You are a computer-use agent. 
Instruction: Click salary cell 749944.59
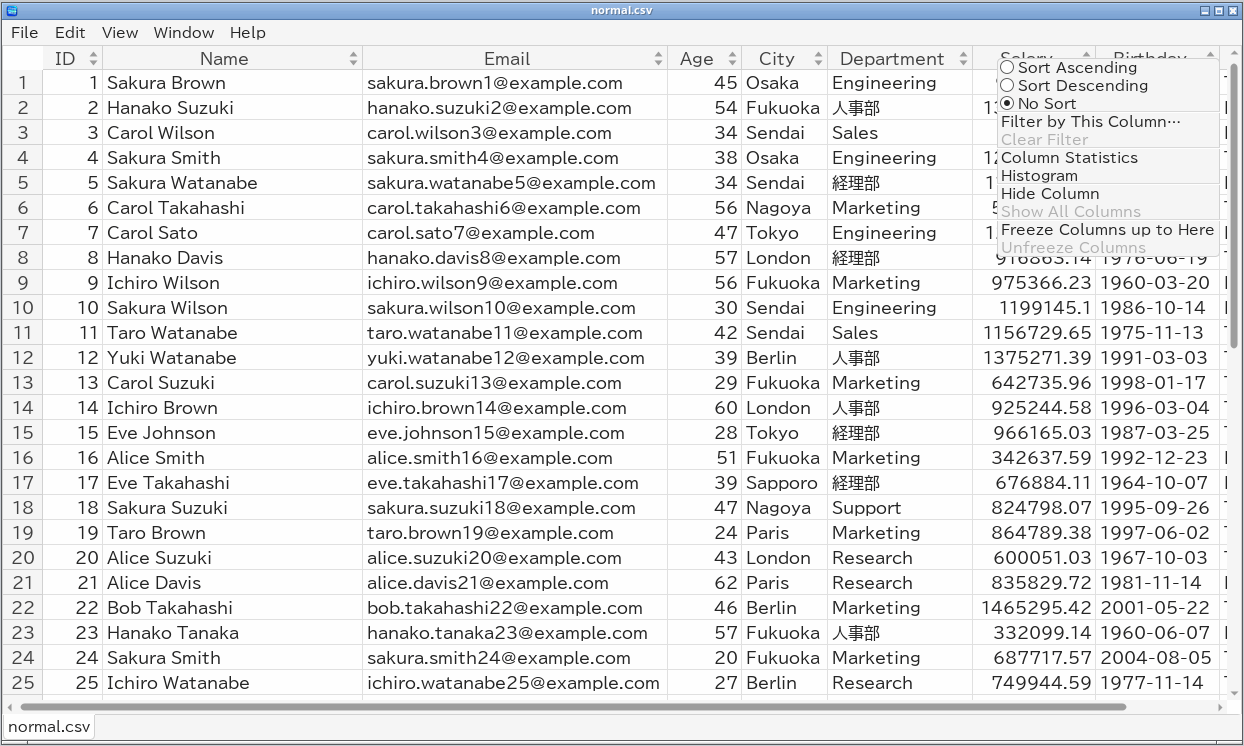point(1034,683)
